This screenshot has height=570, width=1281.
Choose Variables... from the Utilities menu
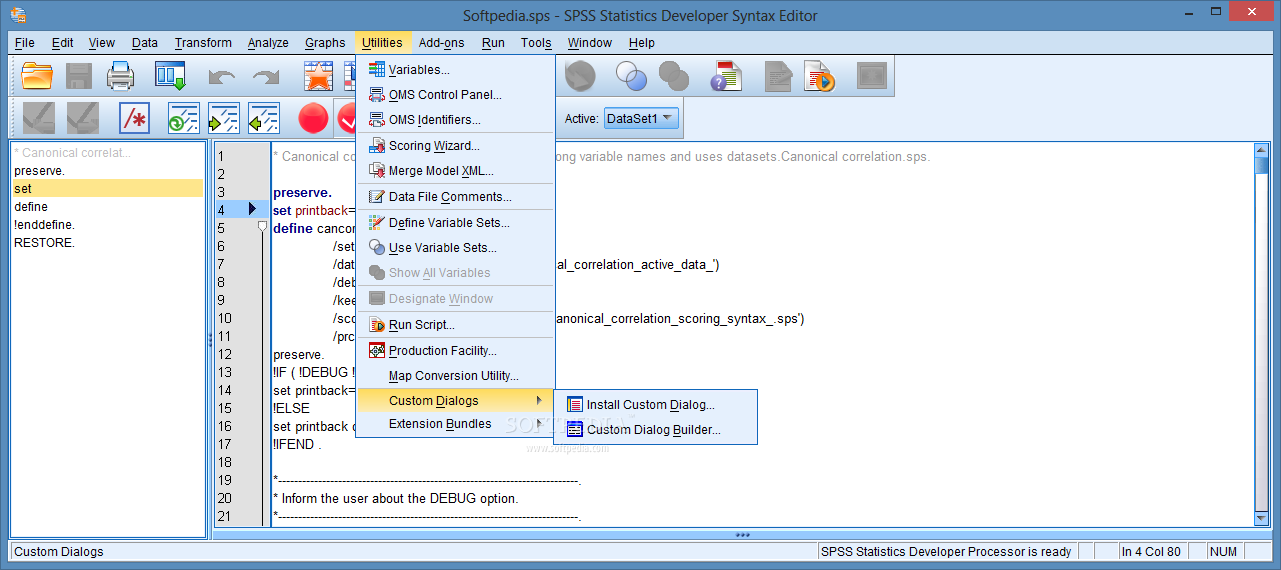click(455, 69)
